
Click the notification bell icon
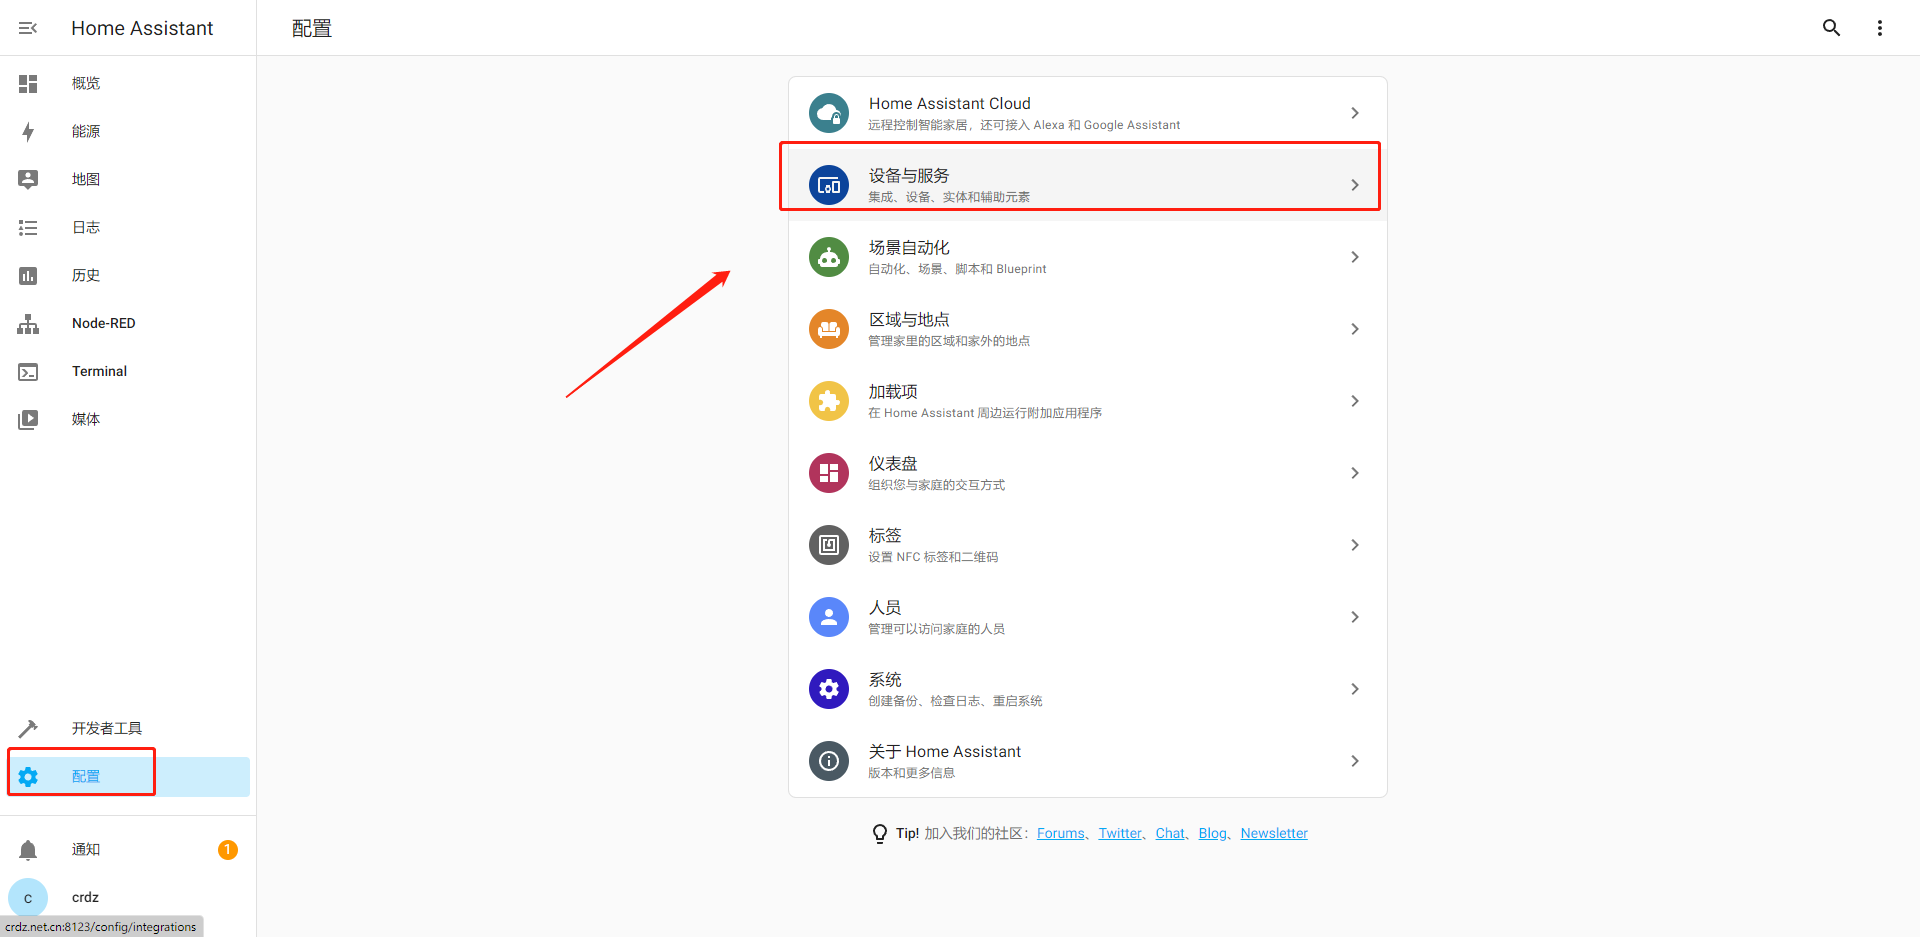click(x=28, y=850)
